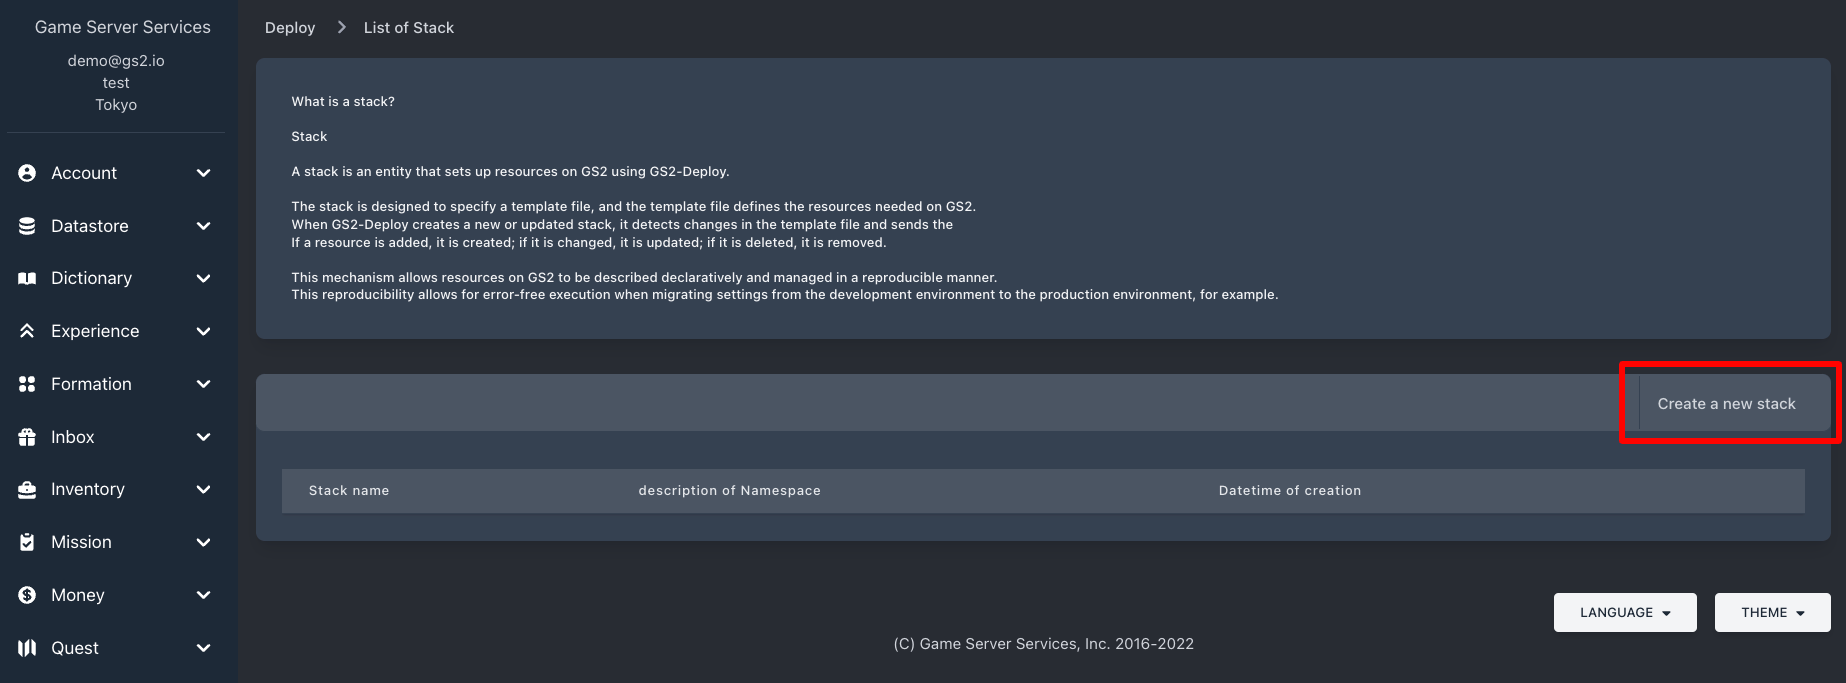Expand the Quest menu chevron
Image resolution: width=1846 pixels, height=683 pixels.
click(x=204, y=648)
